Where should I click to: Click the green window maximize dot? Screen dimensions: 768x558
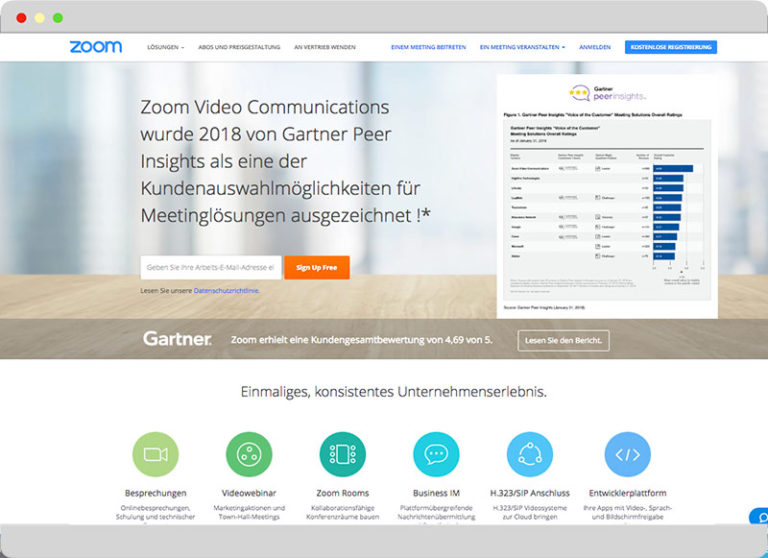click(58, 18)
